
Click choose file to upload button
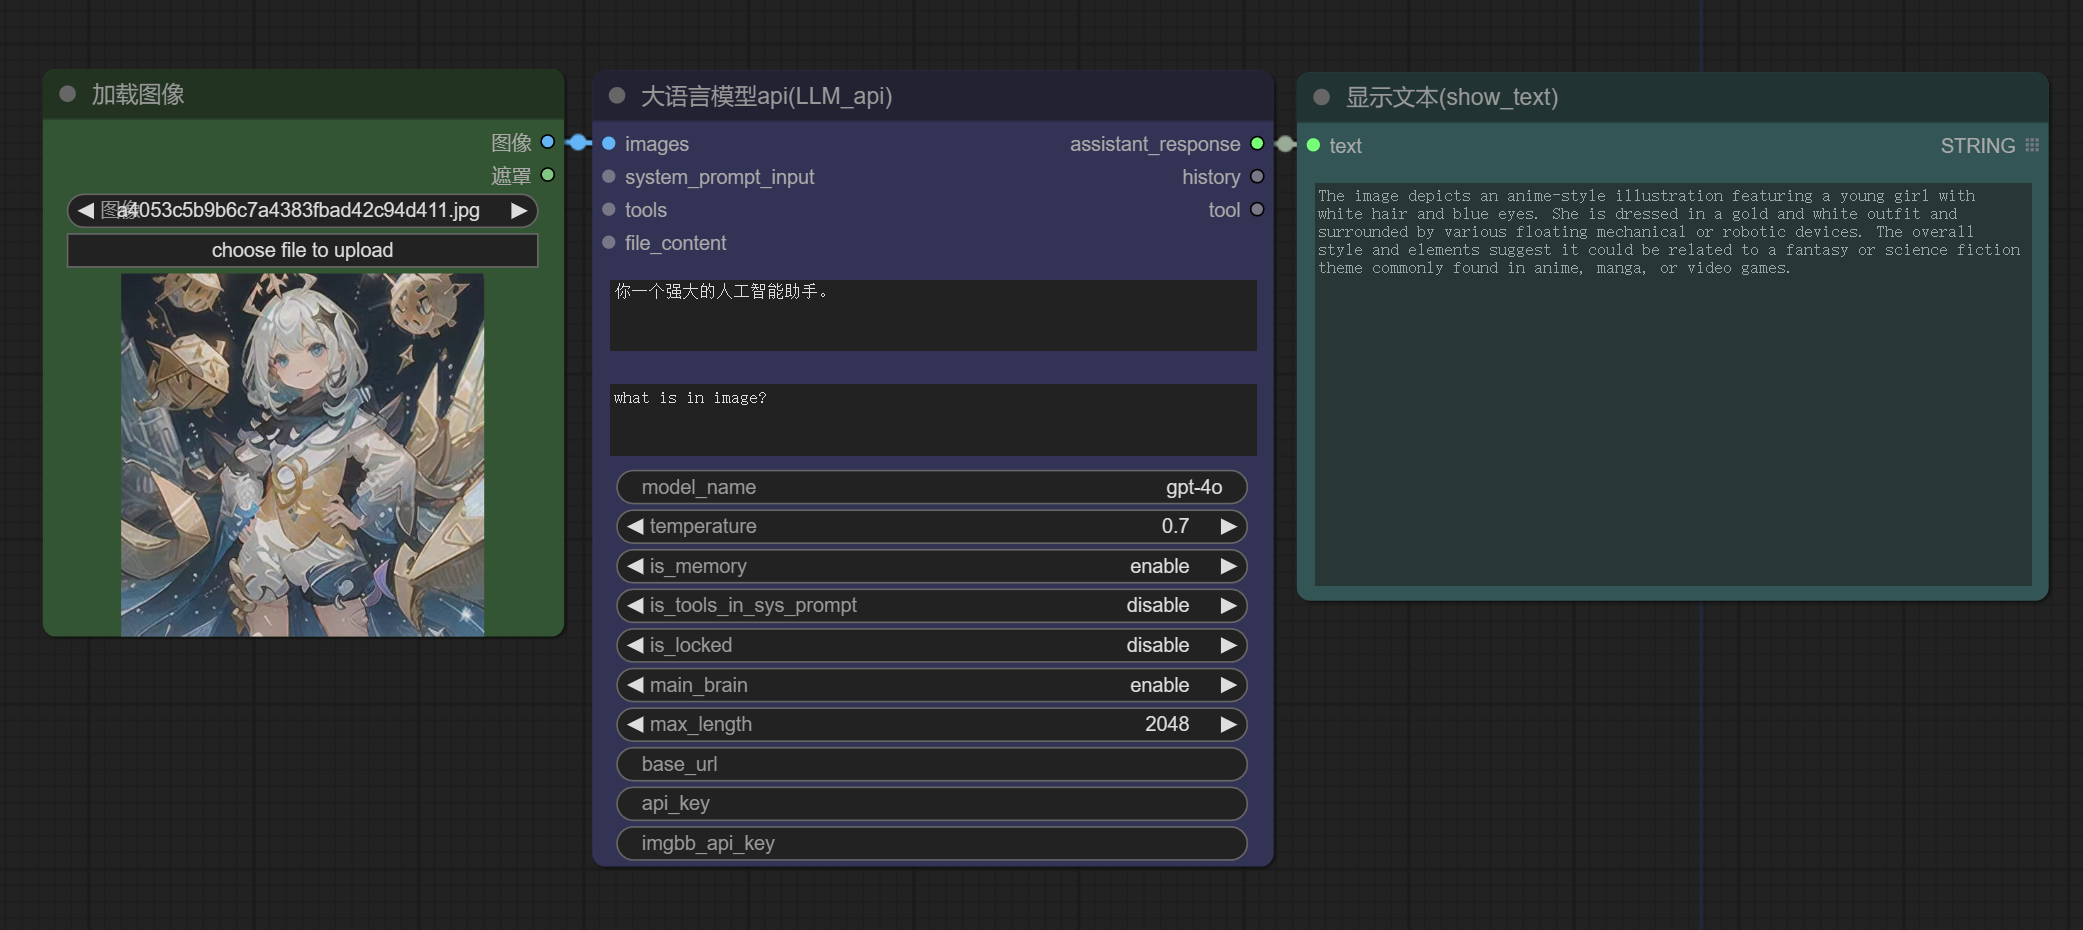[302, 250]
